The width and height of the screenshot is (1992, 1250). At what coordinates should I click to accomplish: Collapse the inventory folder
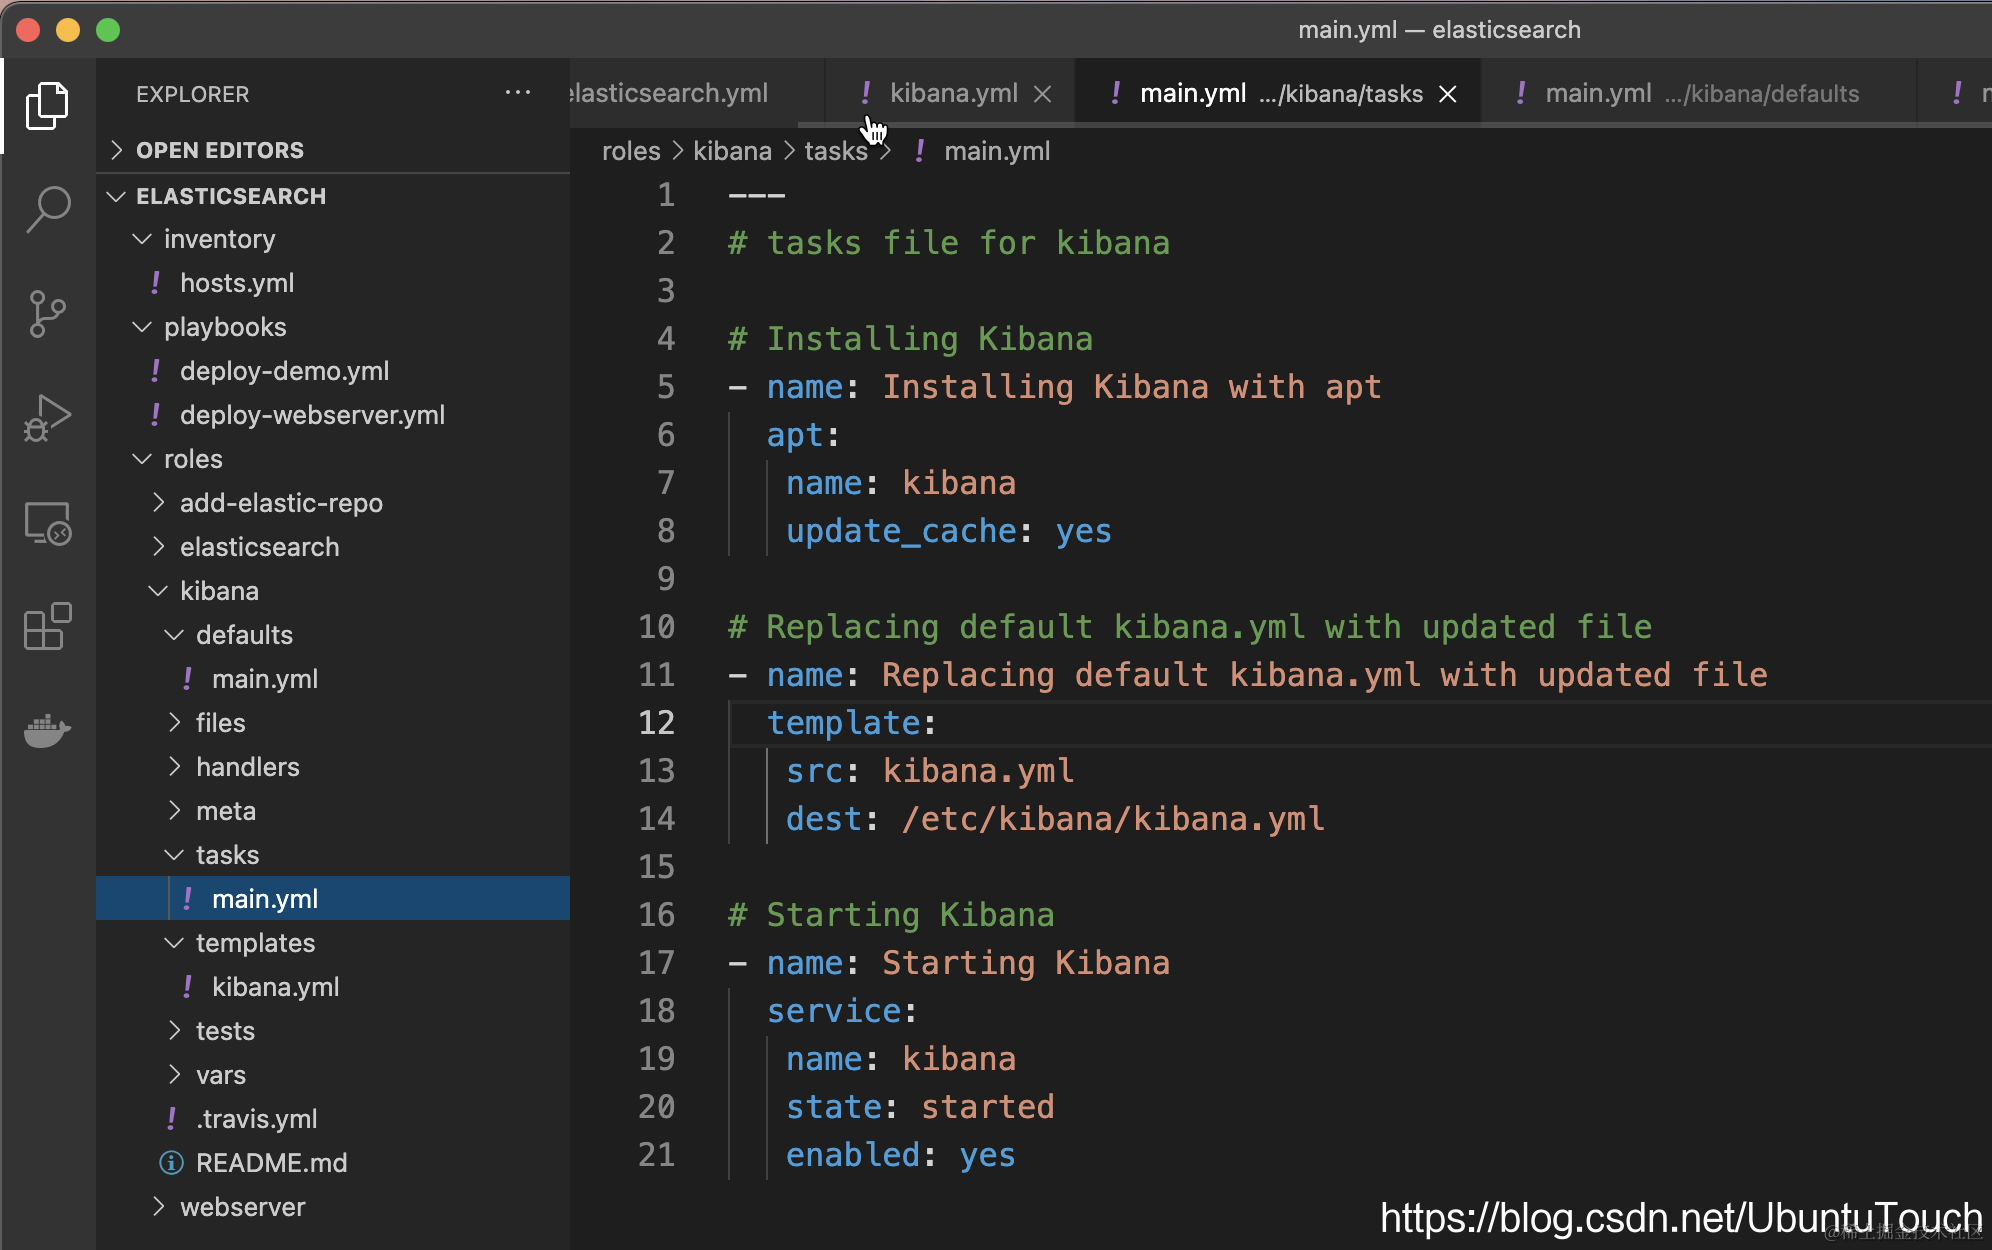coord(218,239)
